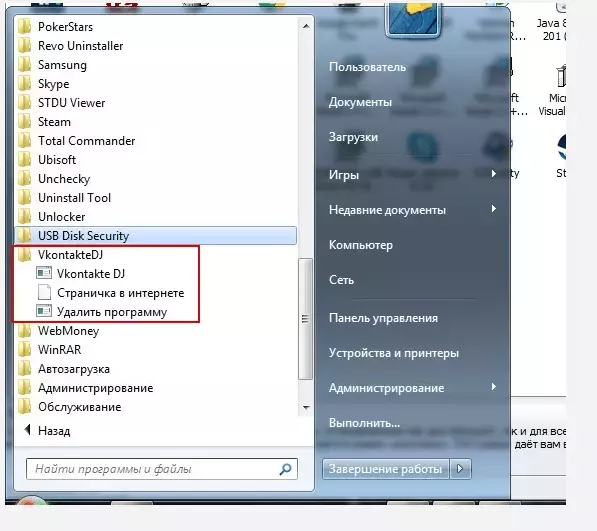The height and width of the screenshot is (531, 597).
Task: Open the Skype folder icon
Action: coord(25,84)
